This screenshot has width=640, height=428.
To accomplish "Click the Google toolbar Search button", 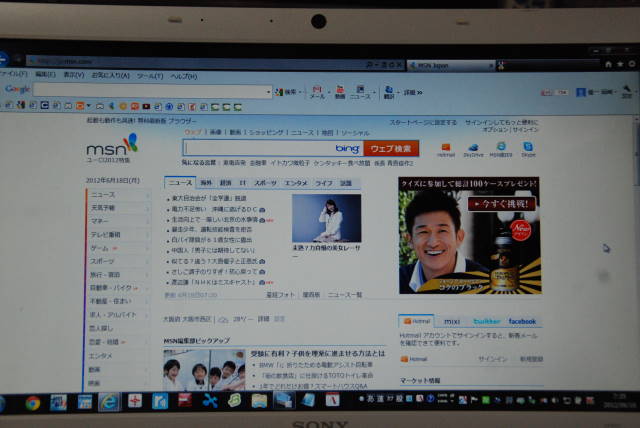I will (286, 92).
